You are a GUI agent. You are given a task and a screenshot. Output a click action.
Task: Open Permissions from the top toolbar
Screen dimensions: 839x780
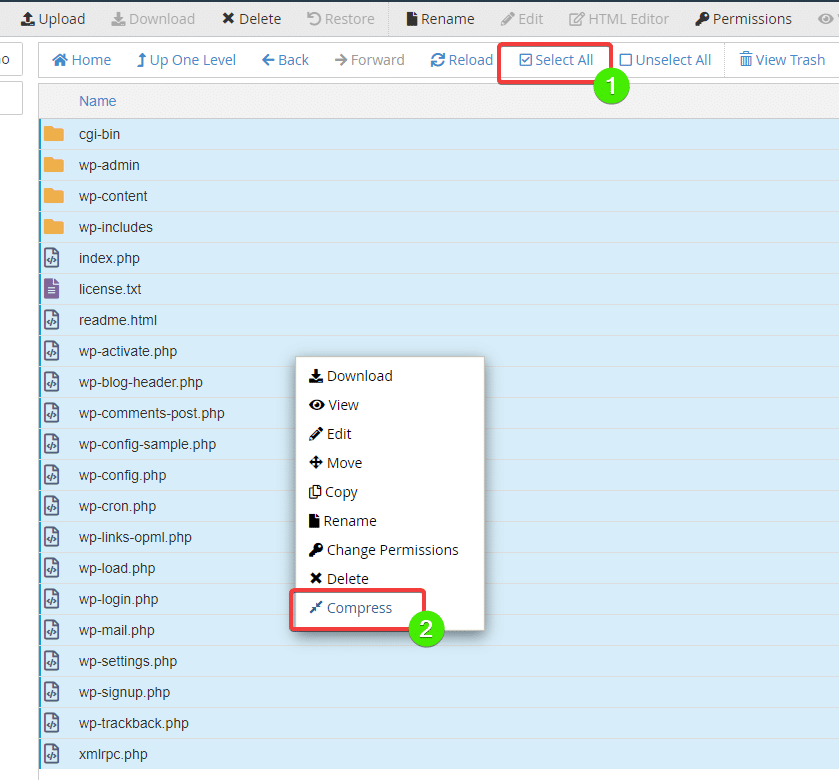(743, 19)
